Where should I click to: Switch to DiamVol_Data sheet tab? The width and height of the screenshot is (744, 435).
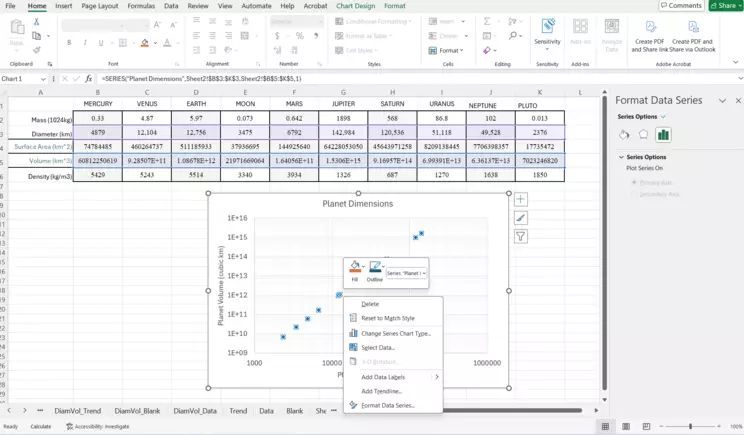[195, 411]
